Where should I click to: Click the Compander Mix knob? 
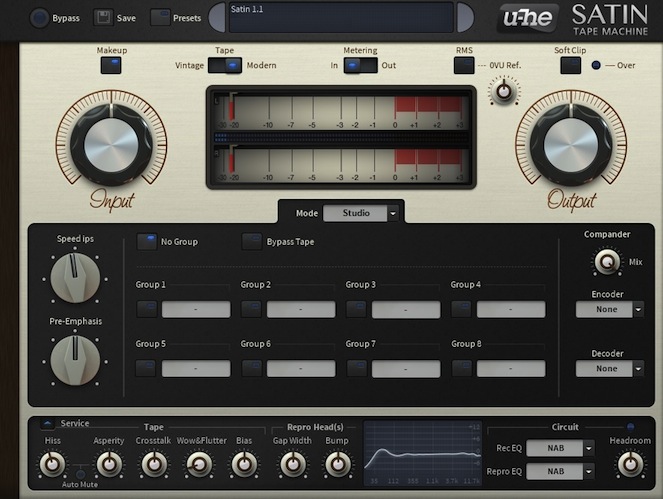tap(607, 262)
